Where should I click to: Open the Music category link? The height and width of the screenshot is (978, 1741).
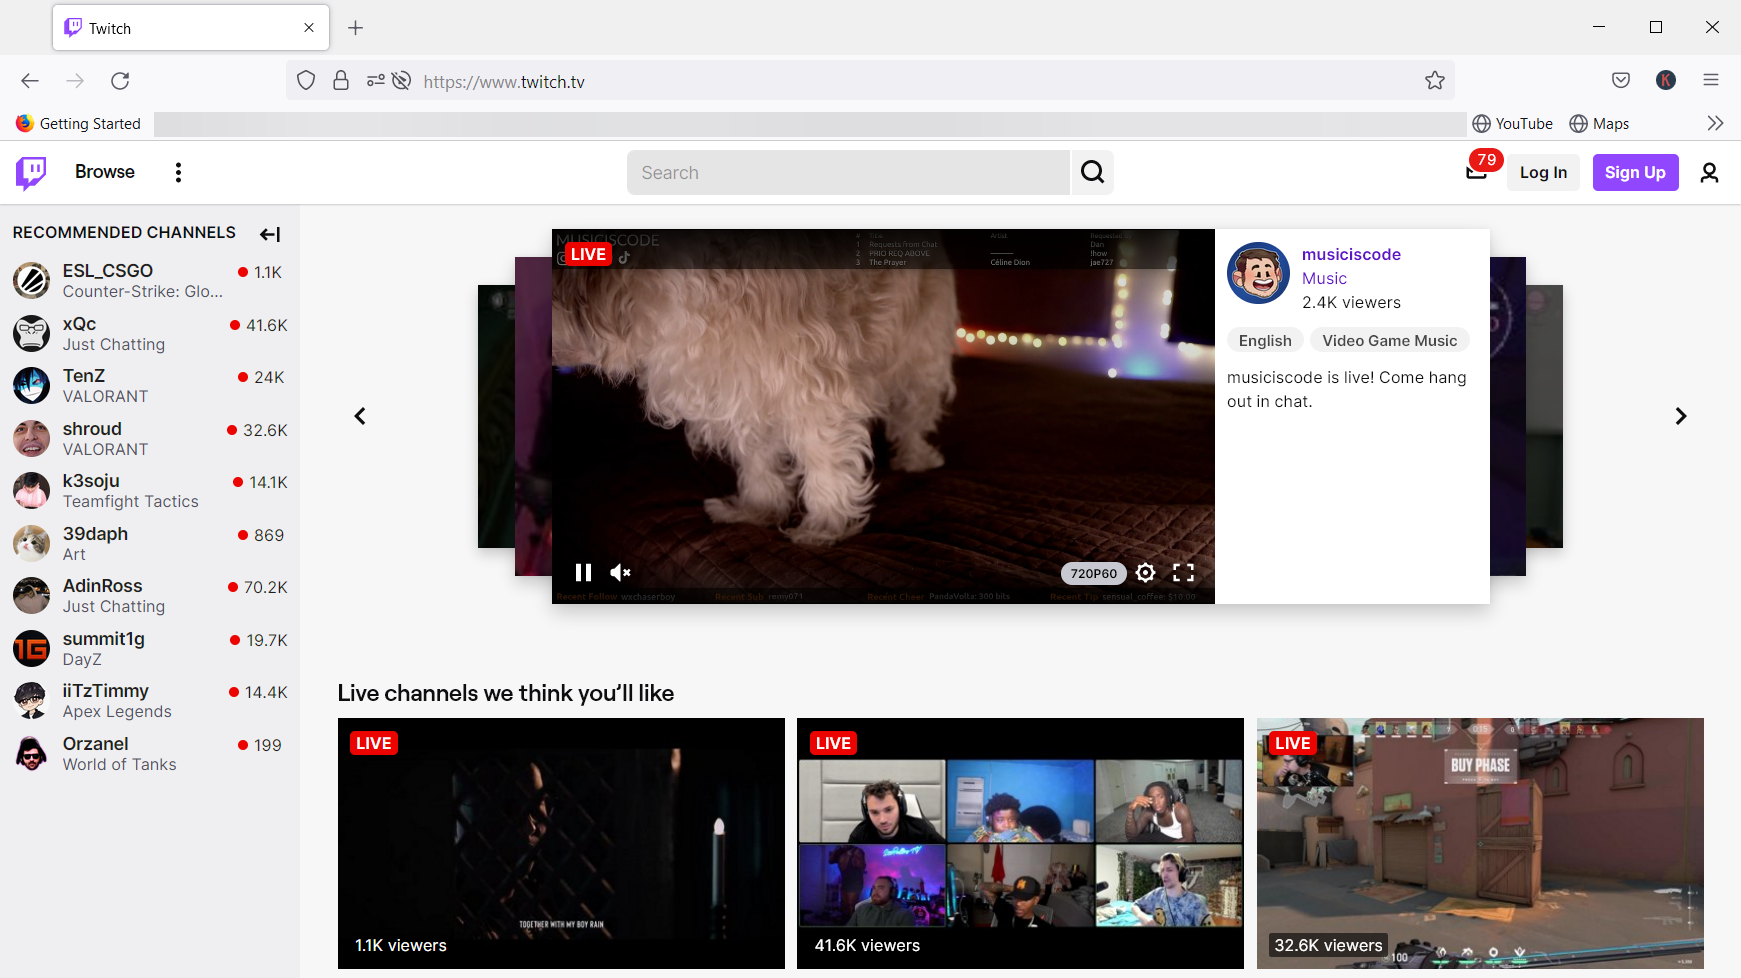pos(1324,278)
